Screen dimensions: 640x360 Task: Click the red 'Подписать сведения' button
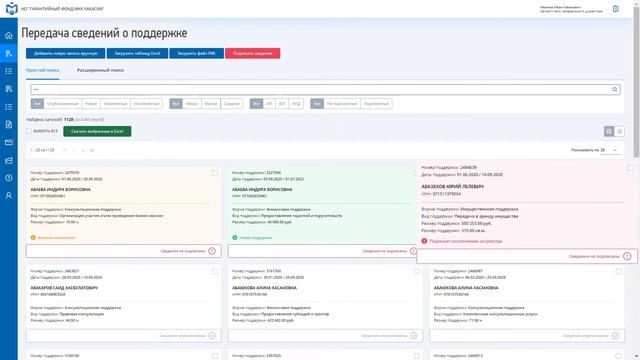tap(252, 53)
